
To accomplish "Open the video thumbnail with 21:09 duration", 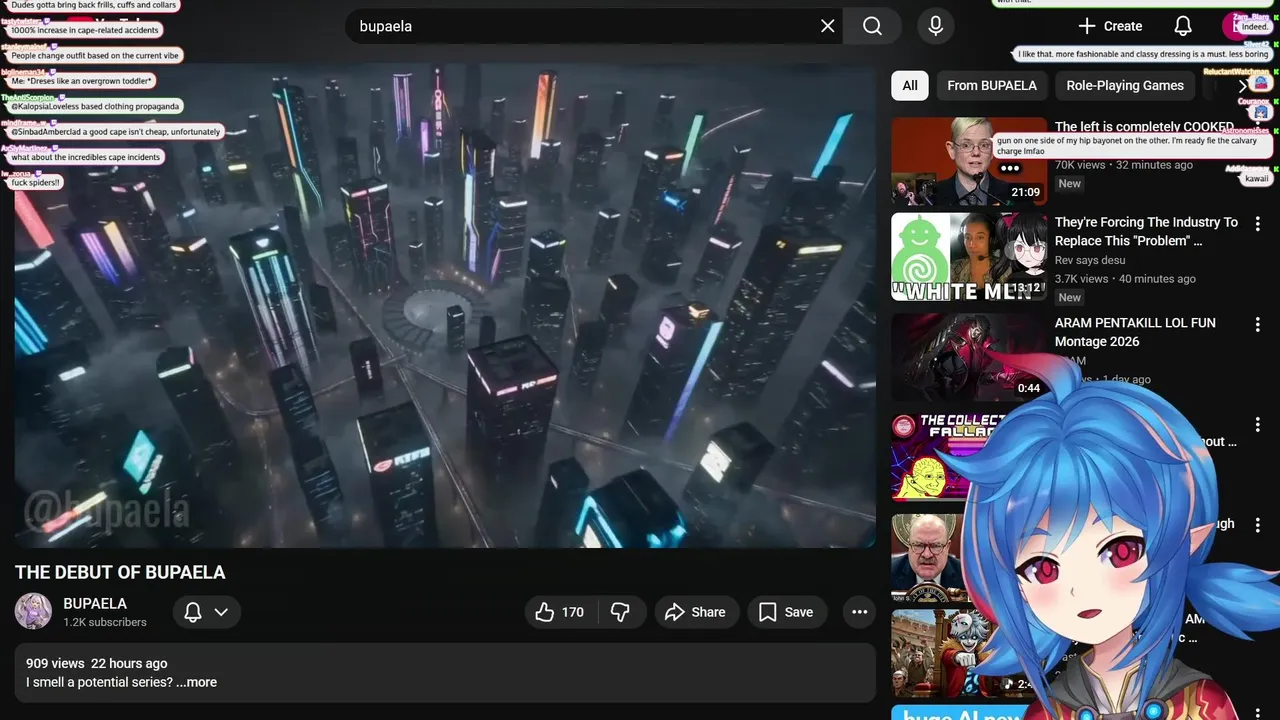I will 969,161.
